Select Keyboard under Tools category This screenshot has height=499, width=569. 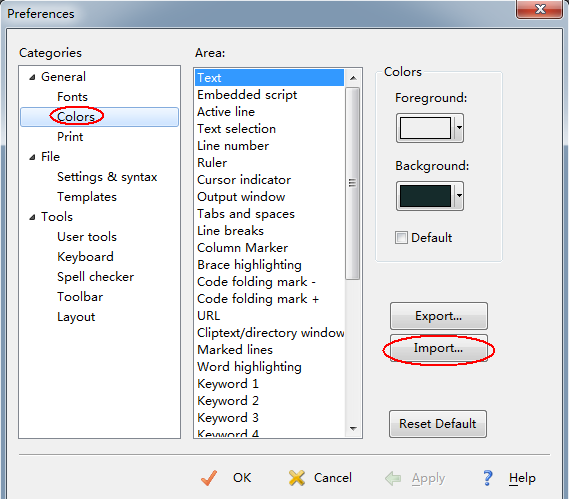click(x=85, y=257)
